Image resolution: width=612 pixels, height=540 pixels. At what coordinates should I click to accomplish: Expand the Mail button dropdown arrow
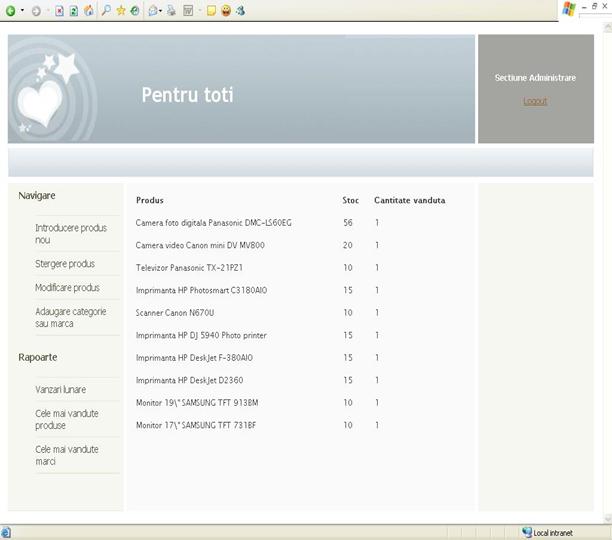pos(163,10)
